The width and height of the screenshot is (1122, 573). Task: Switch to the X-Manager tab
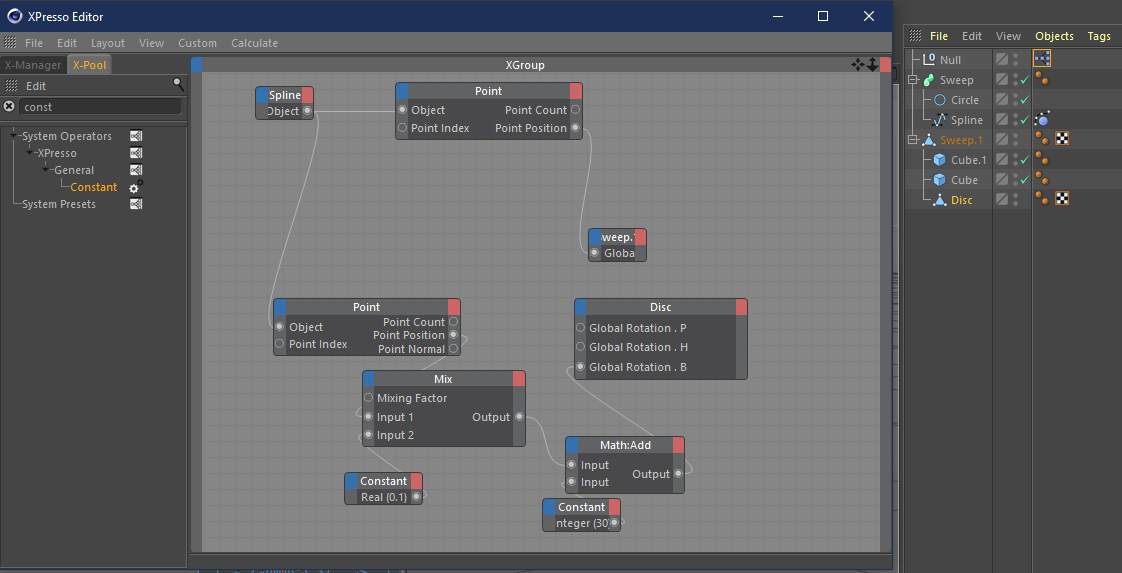33,65
